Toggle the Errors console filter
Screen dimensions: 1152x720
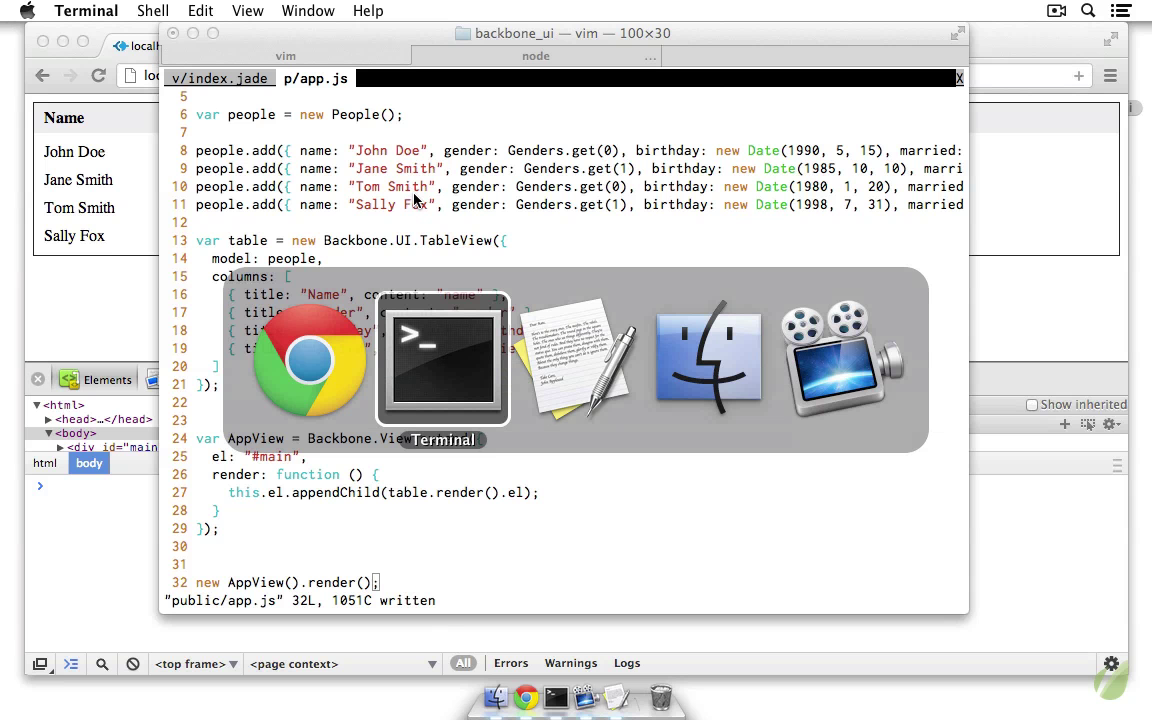(x=510, y=663)
